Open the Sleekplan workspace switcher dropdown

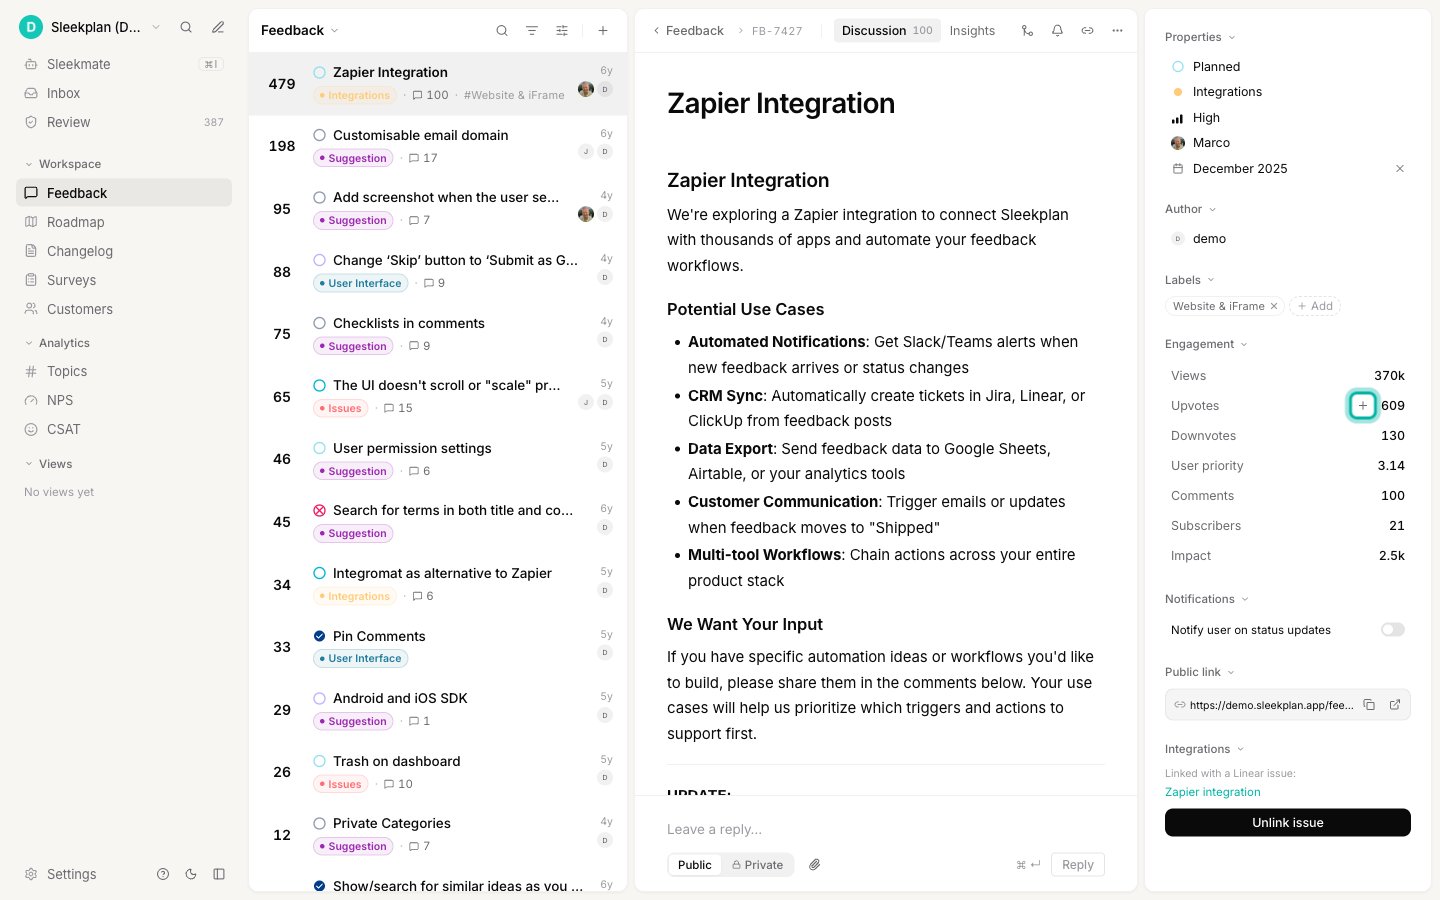[x=90, y=27]
